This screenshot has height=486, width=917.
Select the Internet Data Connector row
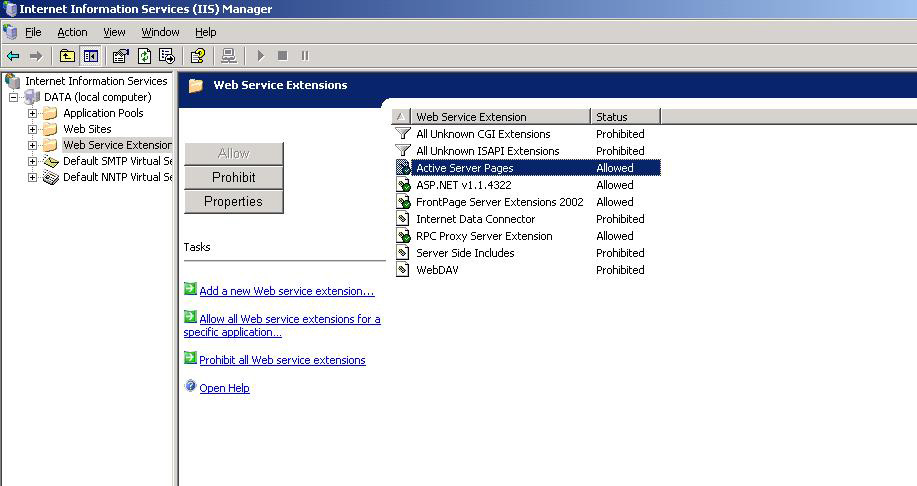point(528,219)
